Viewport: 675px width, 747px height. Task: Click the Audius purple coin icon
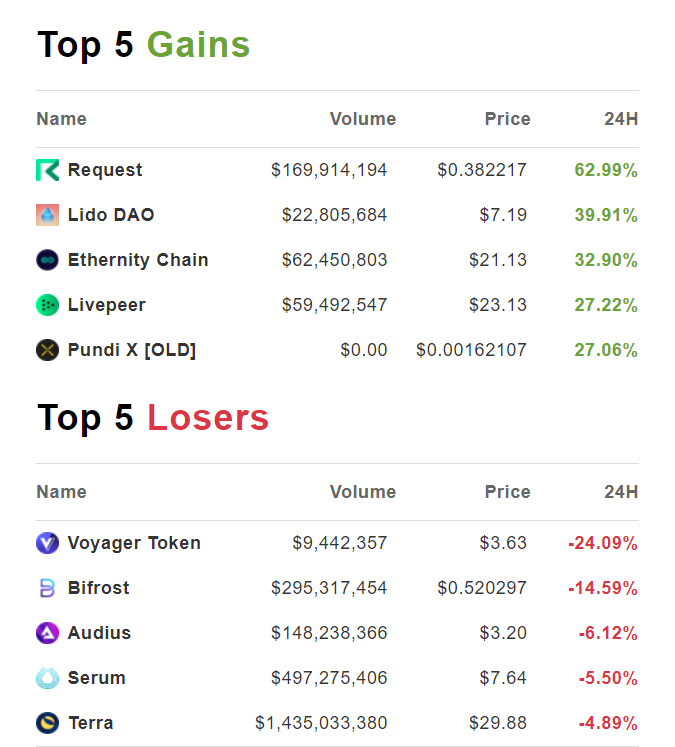(47, 633)
